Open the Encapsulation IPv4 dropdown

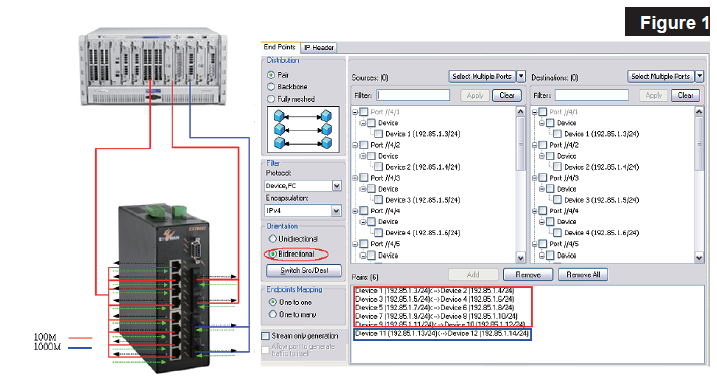tap(336, 210)
